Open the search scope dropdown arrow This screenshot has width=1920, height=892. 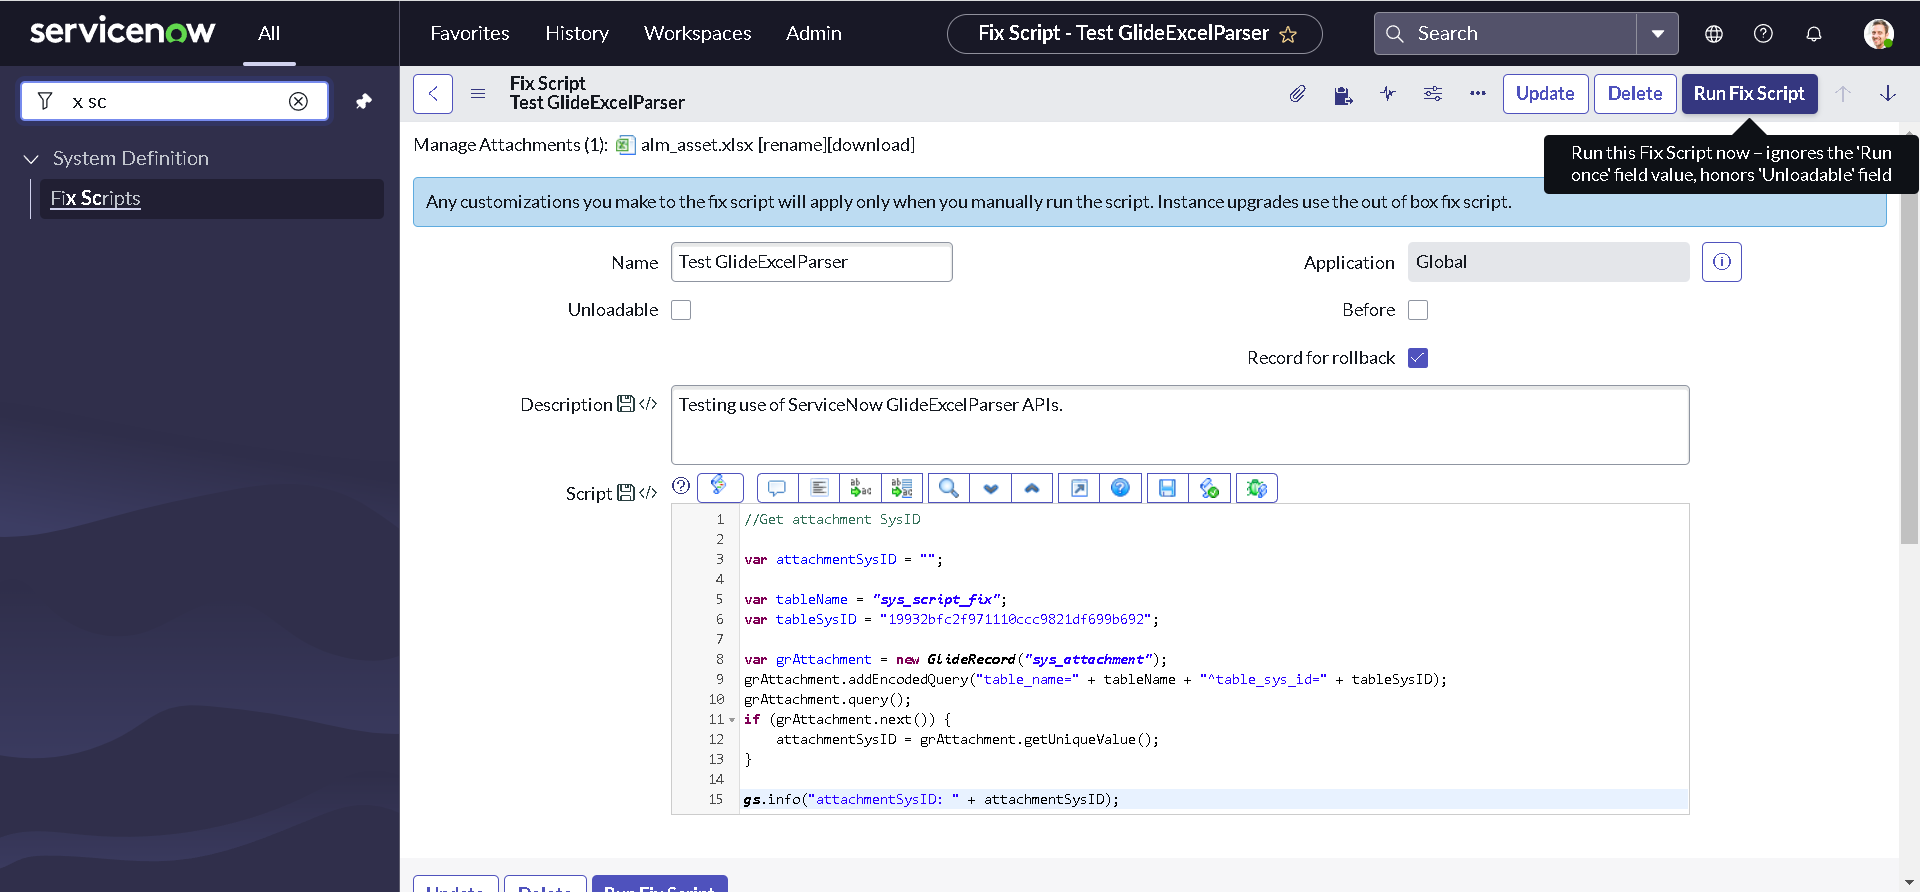pyautogui.click(x=1658, y=34)
